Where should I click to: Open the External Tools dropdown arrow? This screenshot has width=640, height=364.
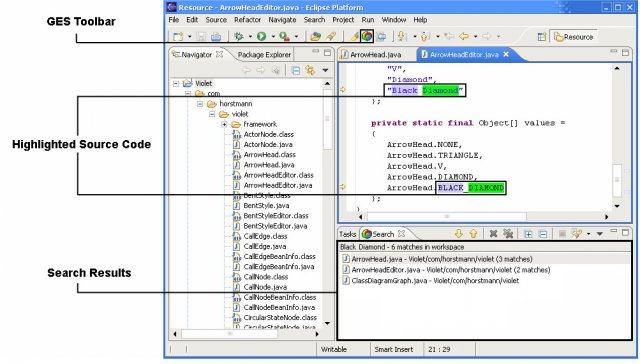(x=296, y=37)
